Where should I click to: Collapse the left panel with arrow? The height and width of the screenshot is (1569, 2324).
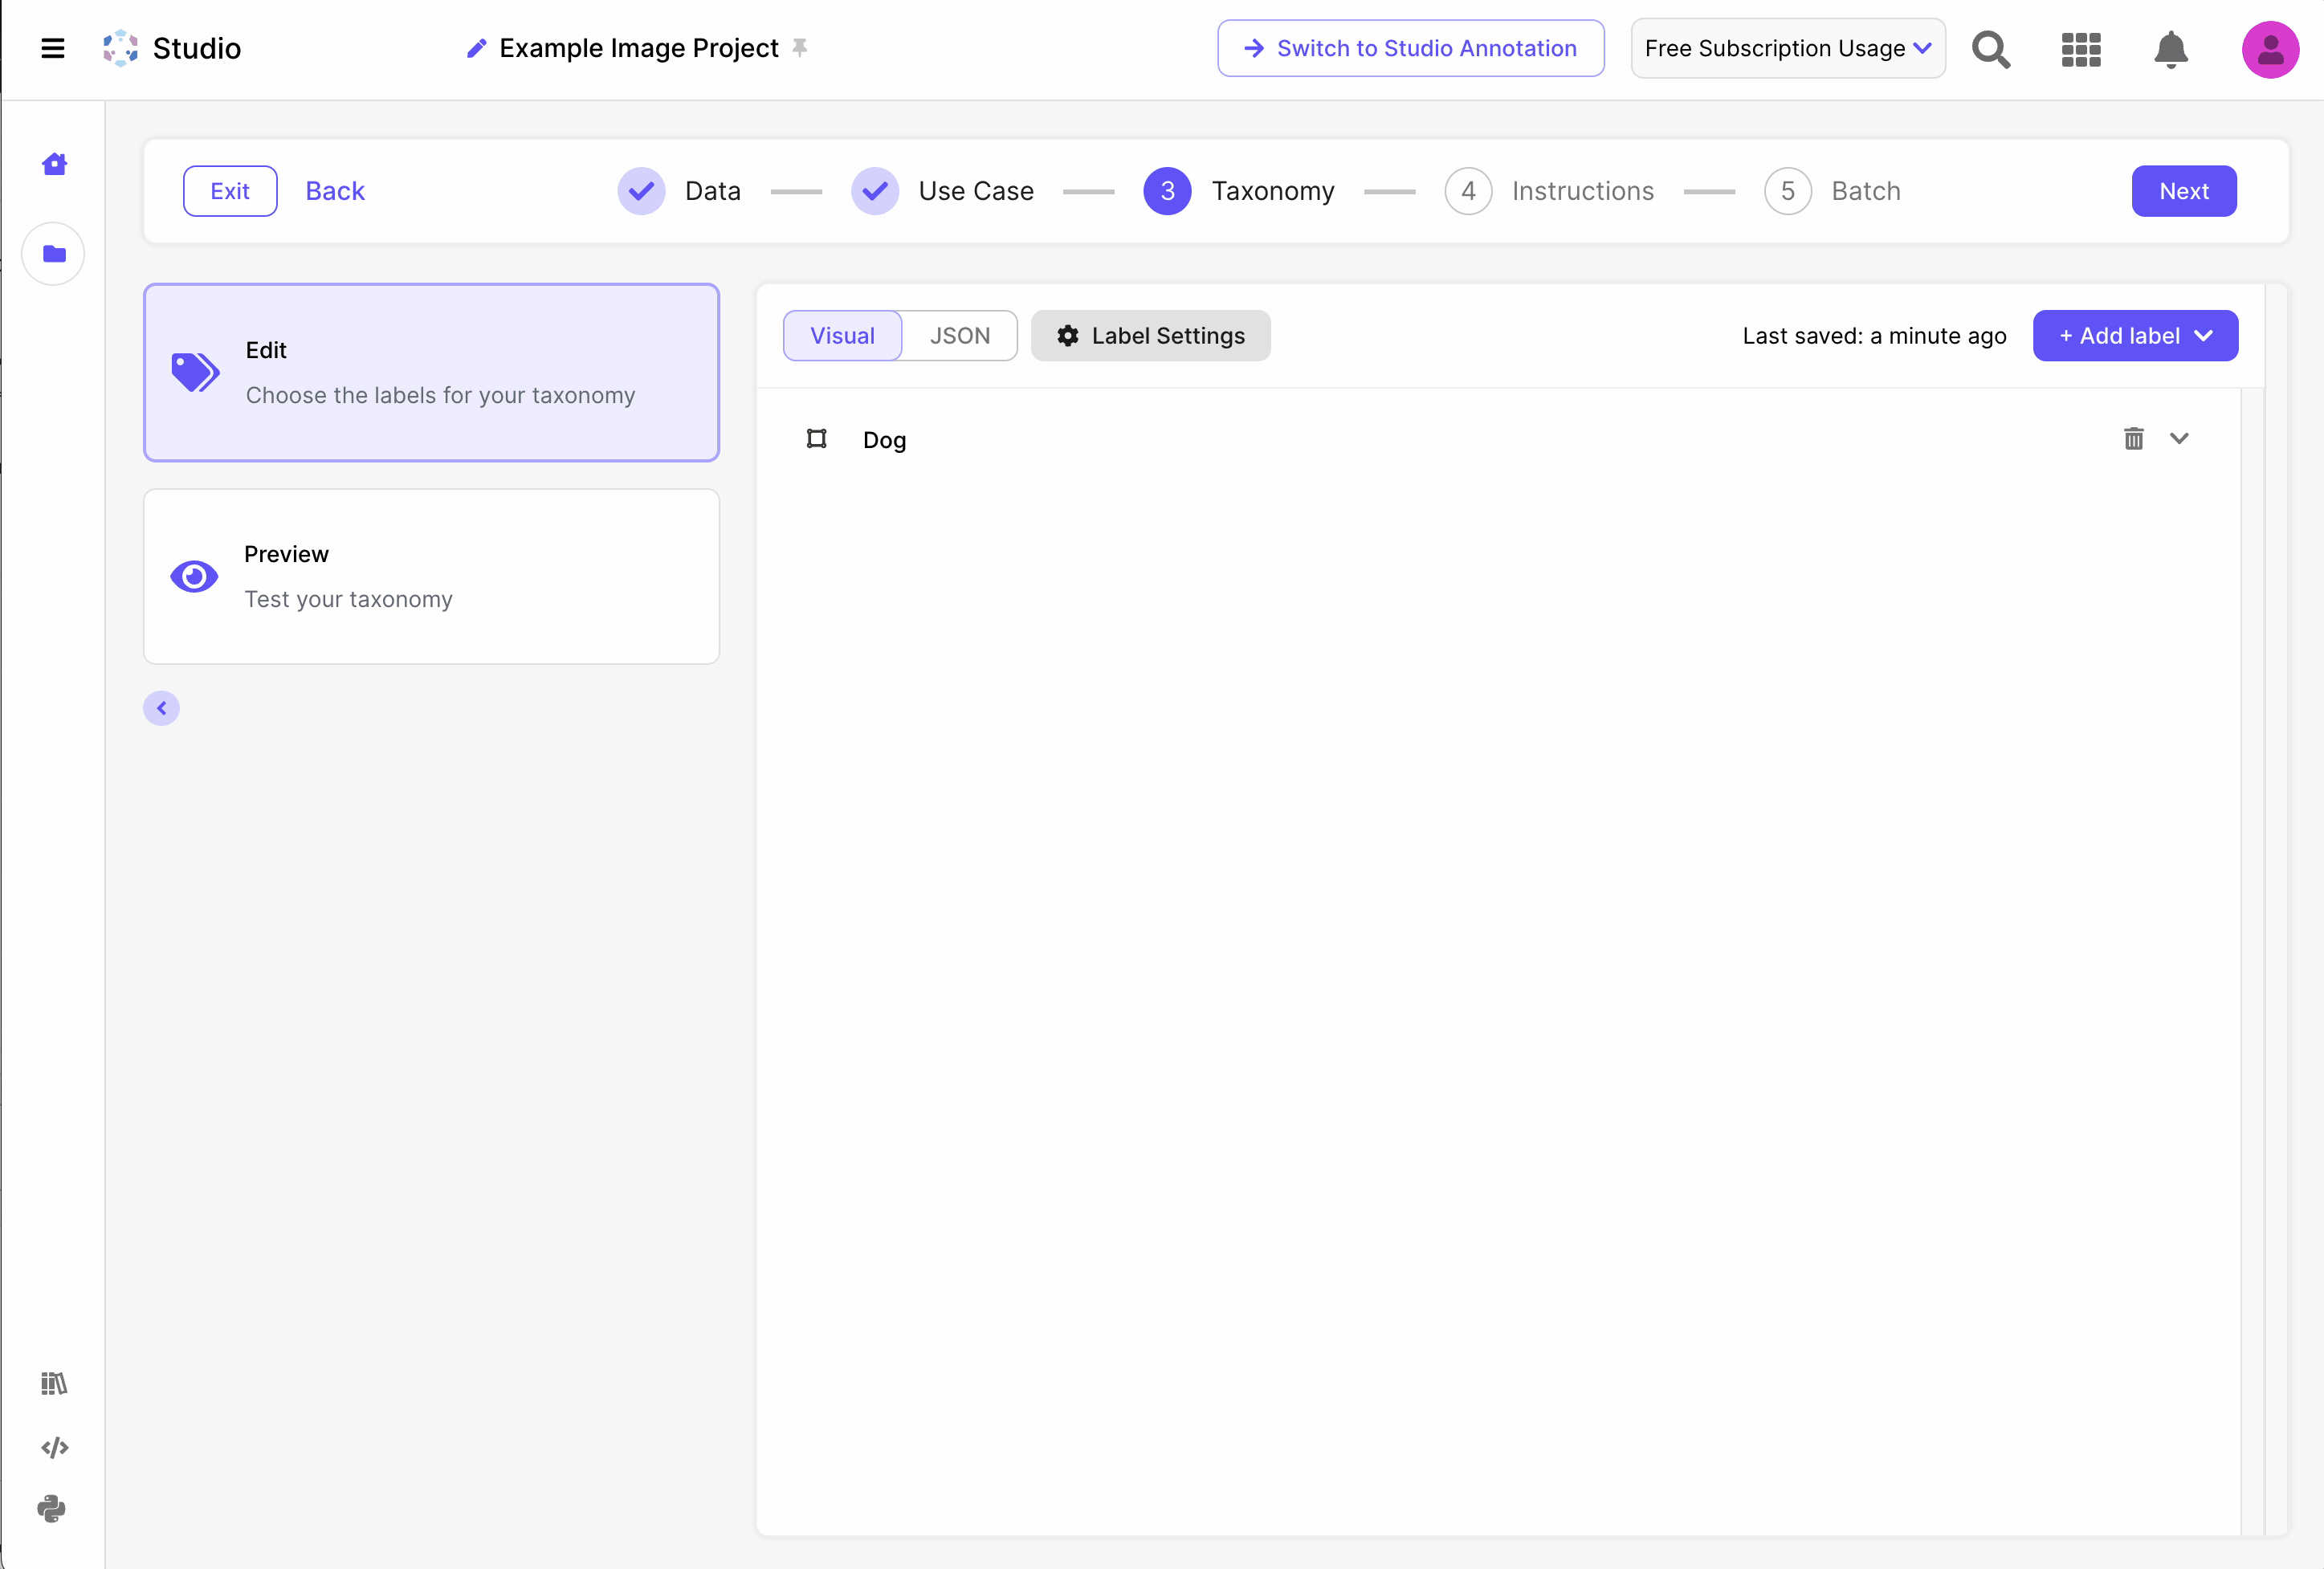click(161, 708)
